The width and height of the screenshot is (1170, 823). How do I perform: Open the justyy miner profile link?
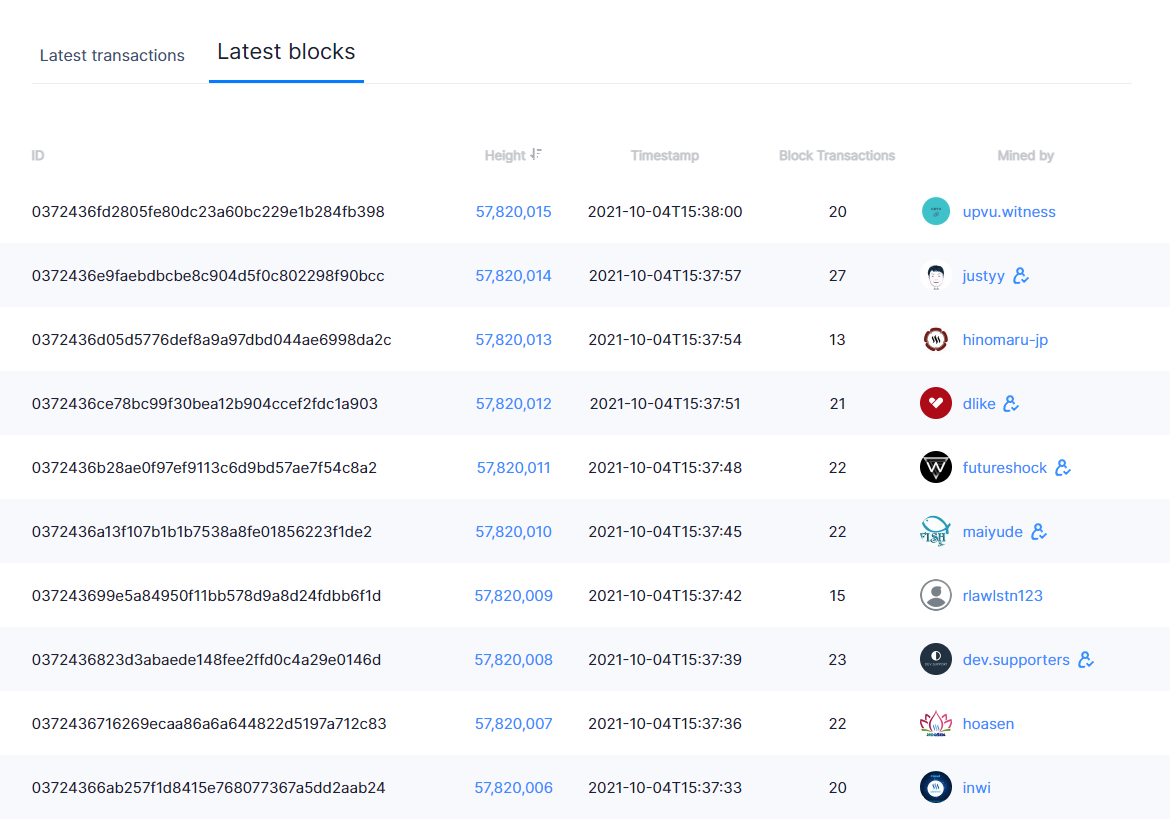983,276
